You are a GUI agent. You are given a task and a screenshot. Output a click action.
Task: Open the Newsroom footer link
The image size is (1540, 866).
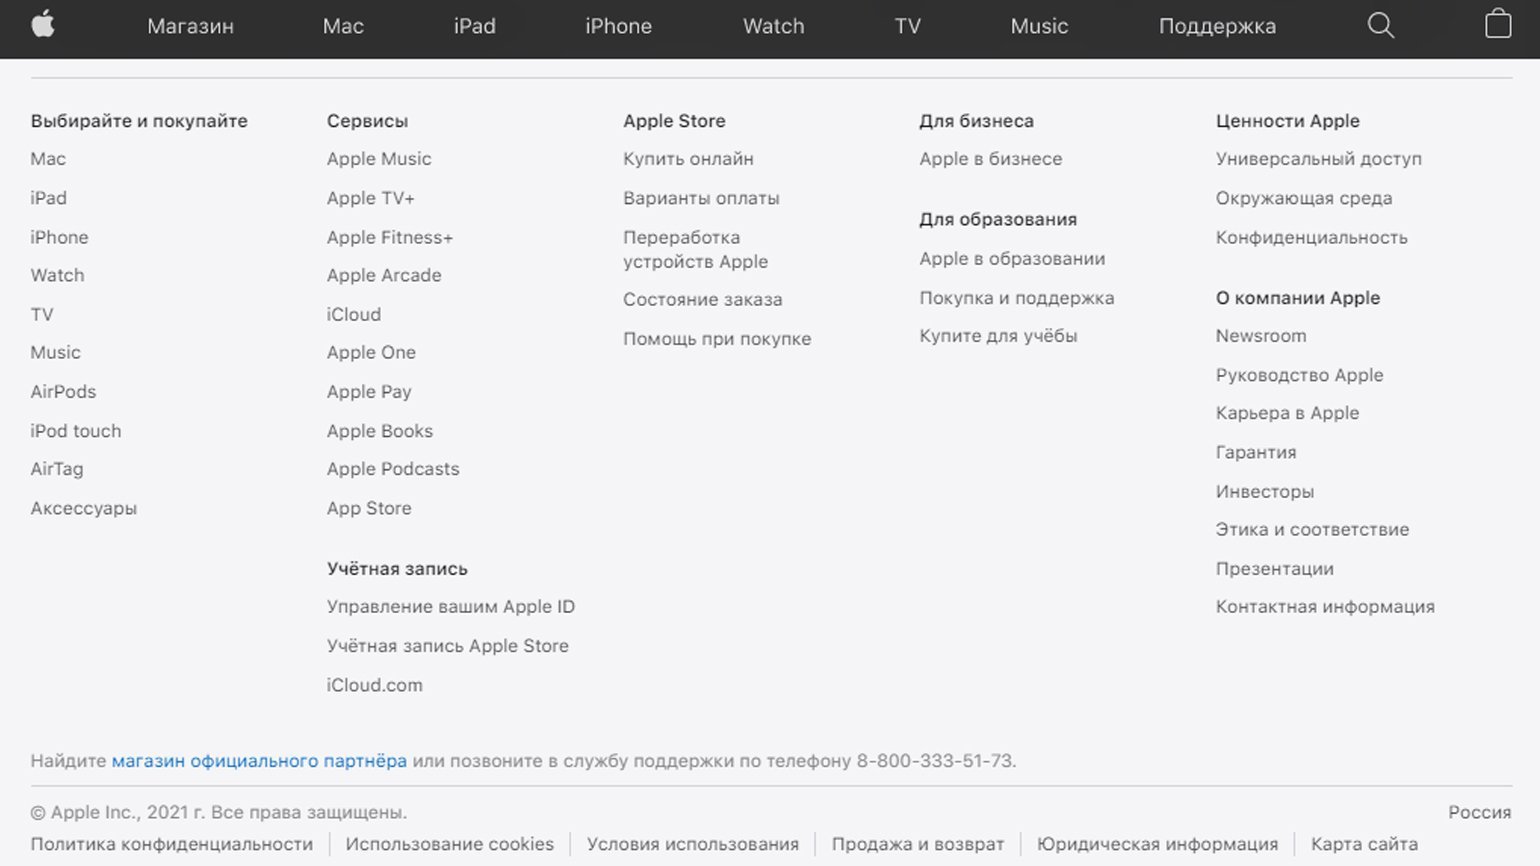pyautogui.click(x=1261, y=336)
